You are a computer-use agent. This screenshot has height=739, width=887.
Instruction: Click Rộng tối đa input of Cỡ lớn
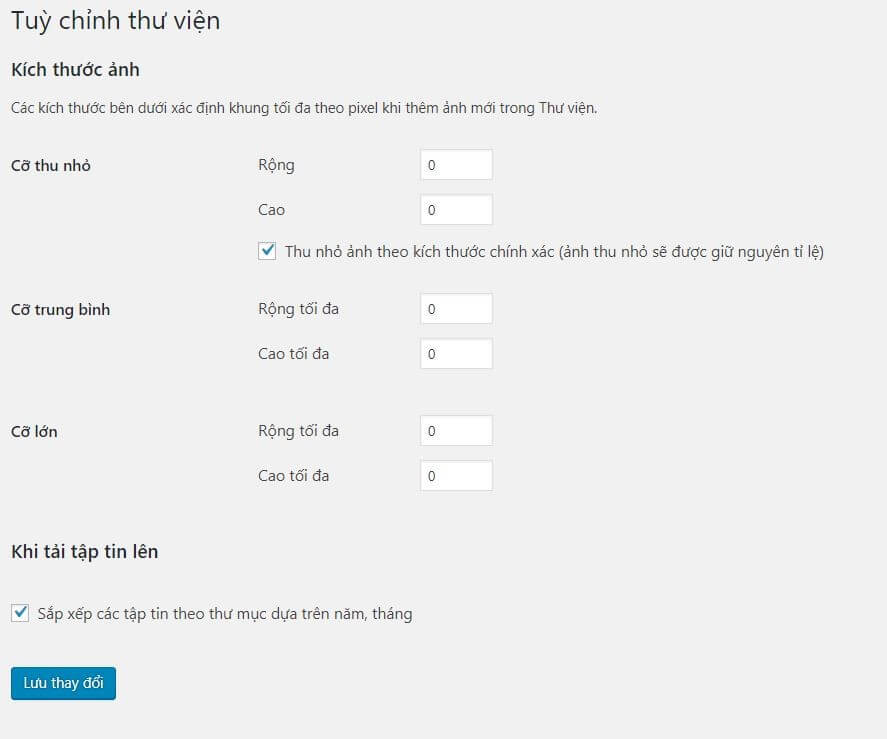coord(456,431)
